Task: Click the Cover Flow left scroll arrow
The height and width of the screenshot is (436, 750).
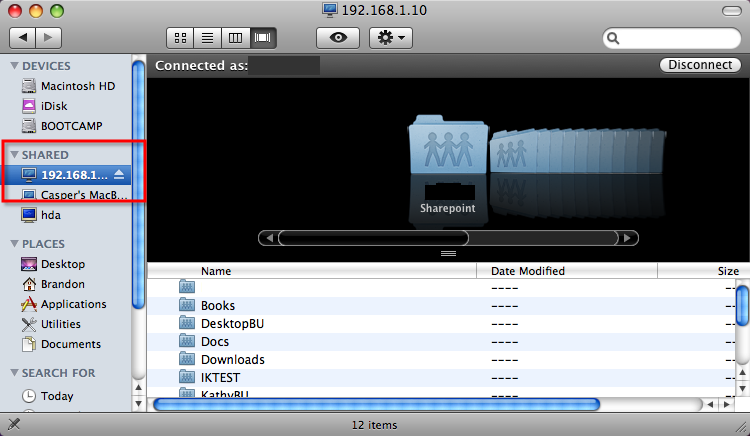Action: tap(269, 238)
